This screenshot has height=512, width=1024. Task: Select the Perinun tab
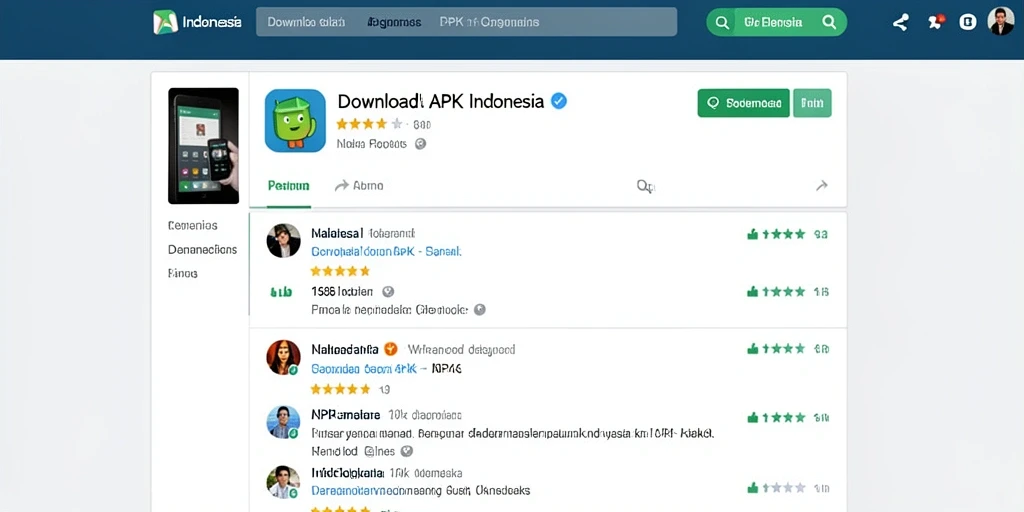(x=289, y=186)
